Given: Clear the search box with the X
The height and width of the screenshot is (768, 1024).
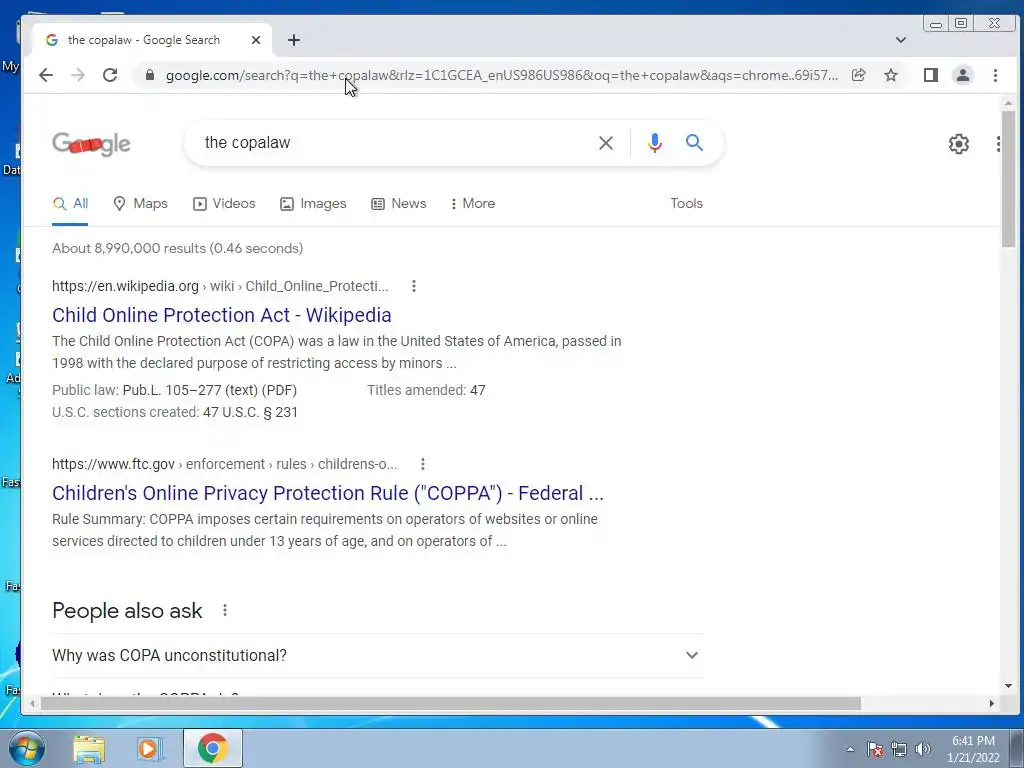Looking at the screenshot, I should (x=606, y=142).
